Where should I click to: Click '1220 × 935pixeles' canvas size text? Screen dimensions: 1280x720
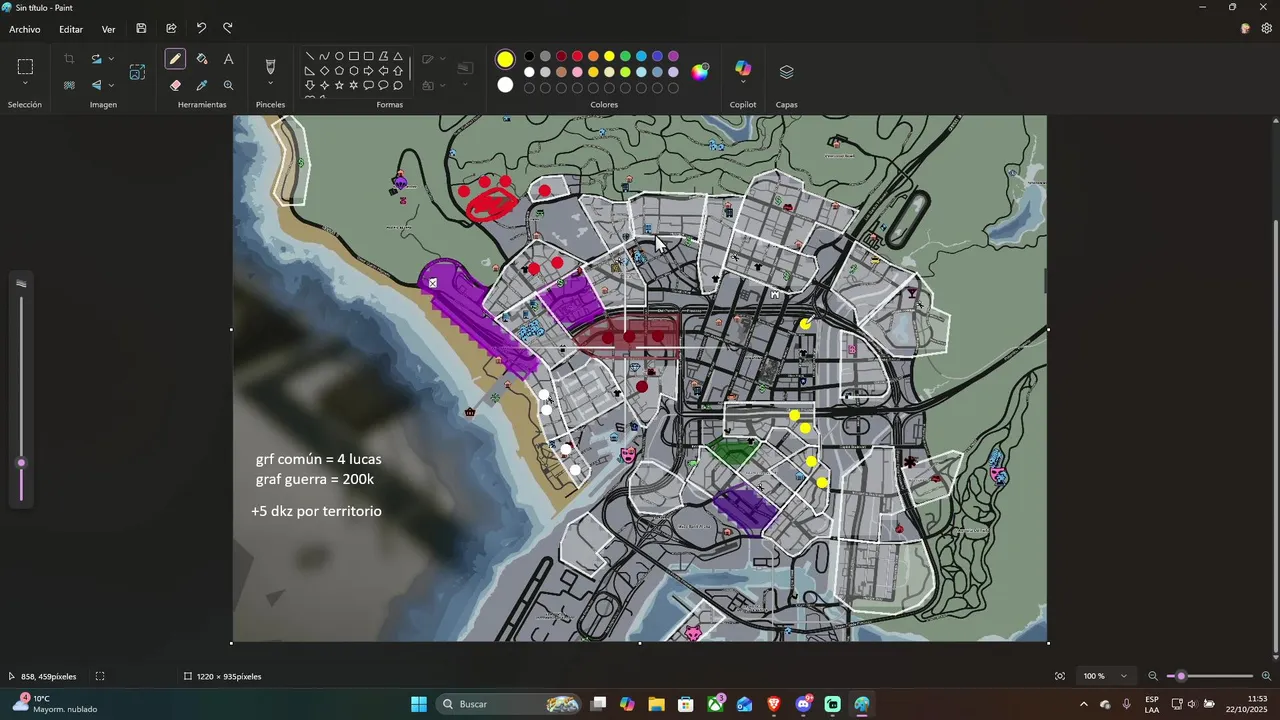click(x=229, y=677)
